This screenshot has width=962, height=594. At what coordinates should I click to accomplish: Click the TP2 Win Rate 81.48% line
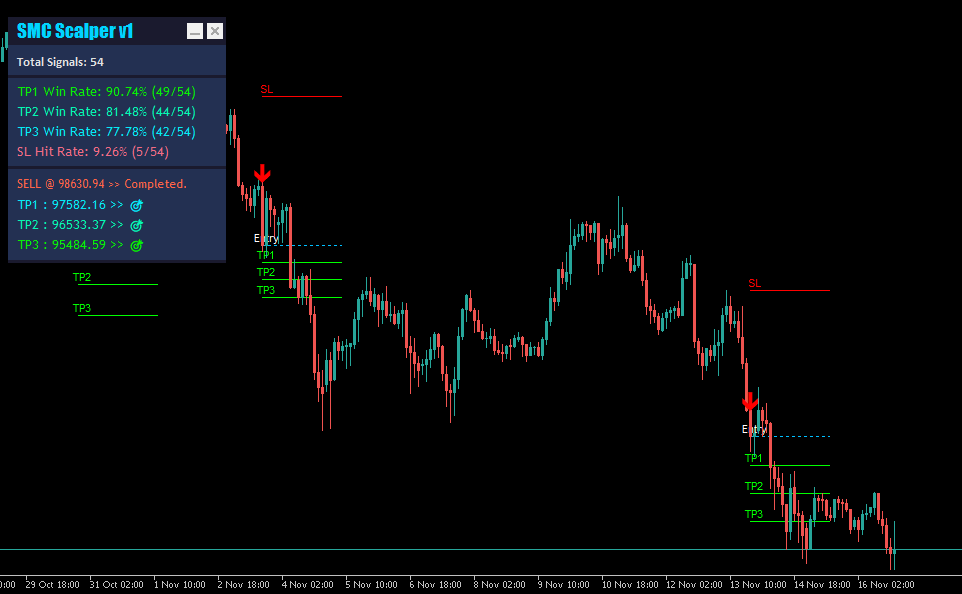pos(107,112)
